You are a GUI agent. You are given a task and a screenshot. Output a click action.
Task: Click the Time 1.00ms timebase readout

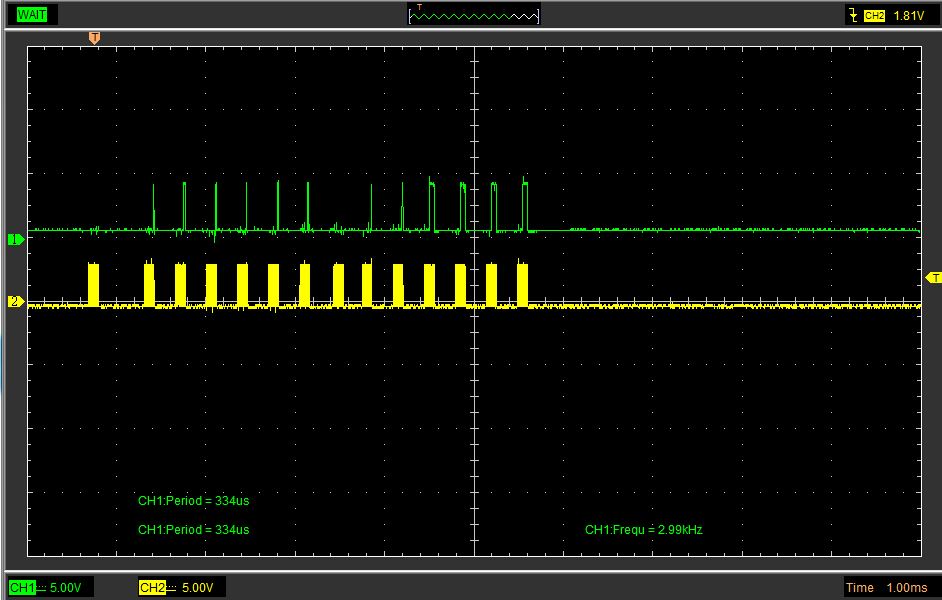coord(886,587)
